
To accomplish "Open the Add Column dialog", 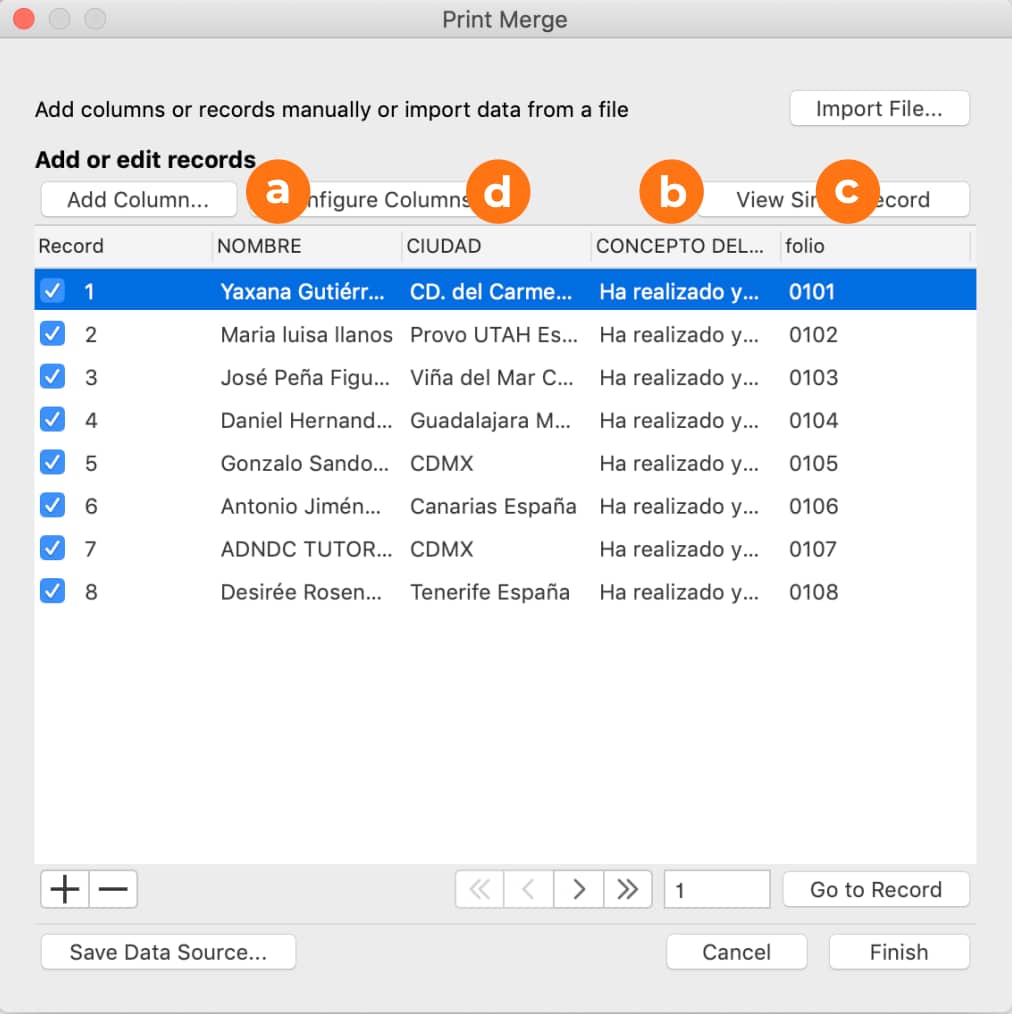I will click(x=138, y=199).
